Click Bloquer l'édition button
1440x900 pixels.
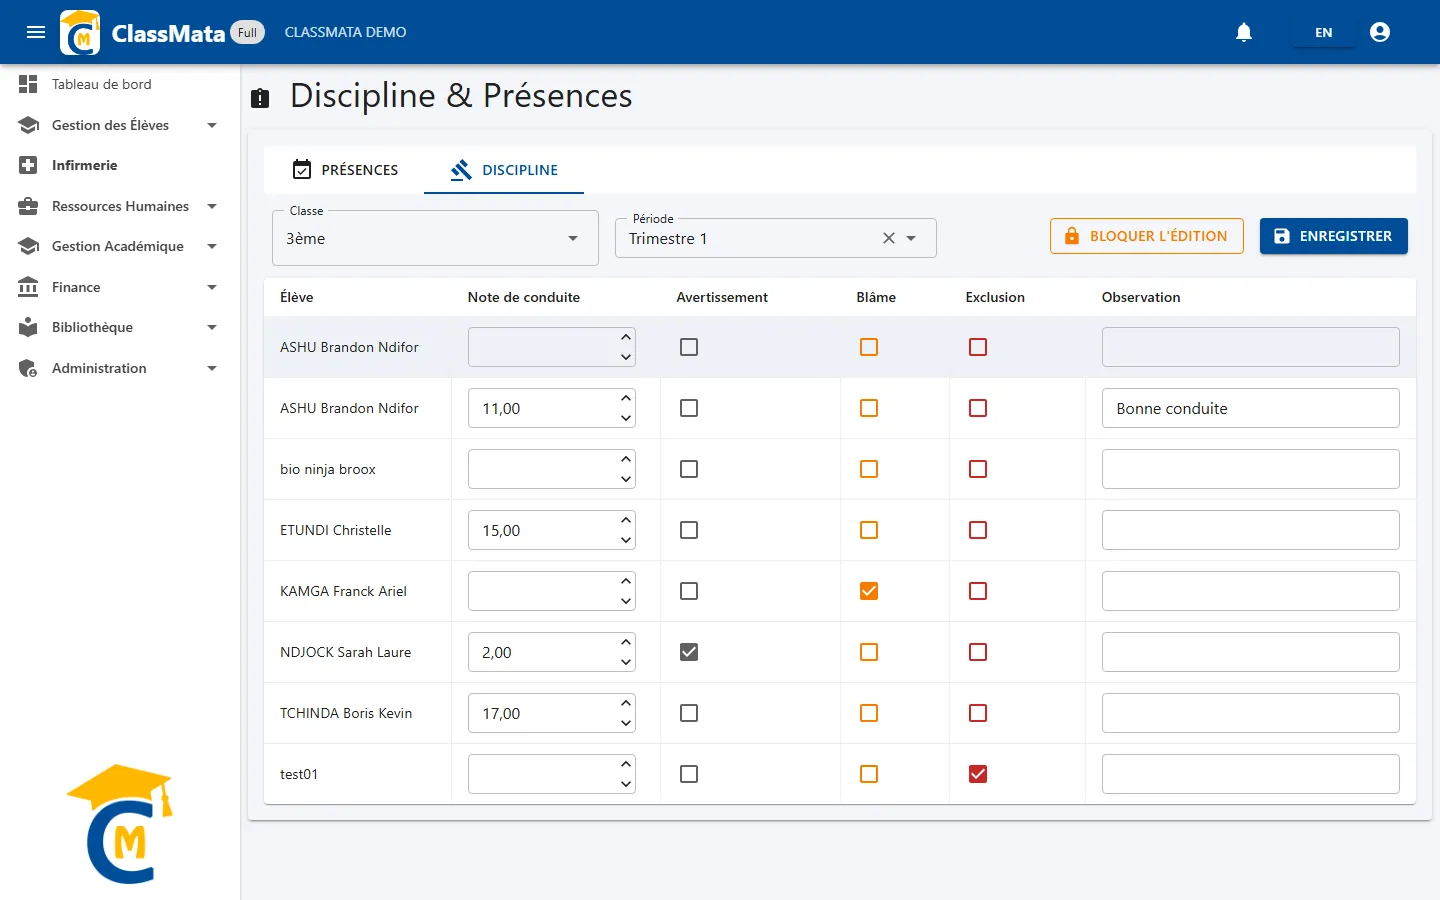click(x=1147, y=236)
